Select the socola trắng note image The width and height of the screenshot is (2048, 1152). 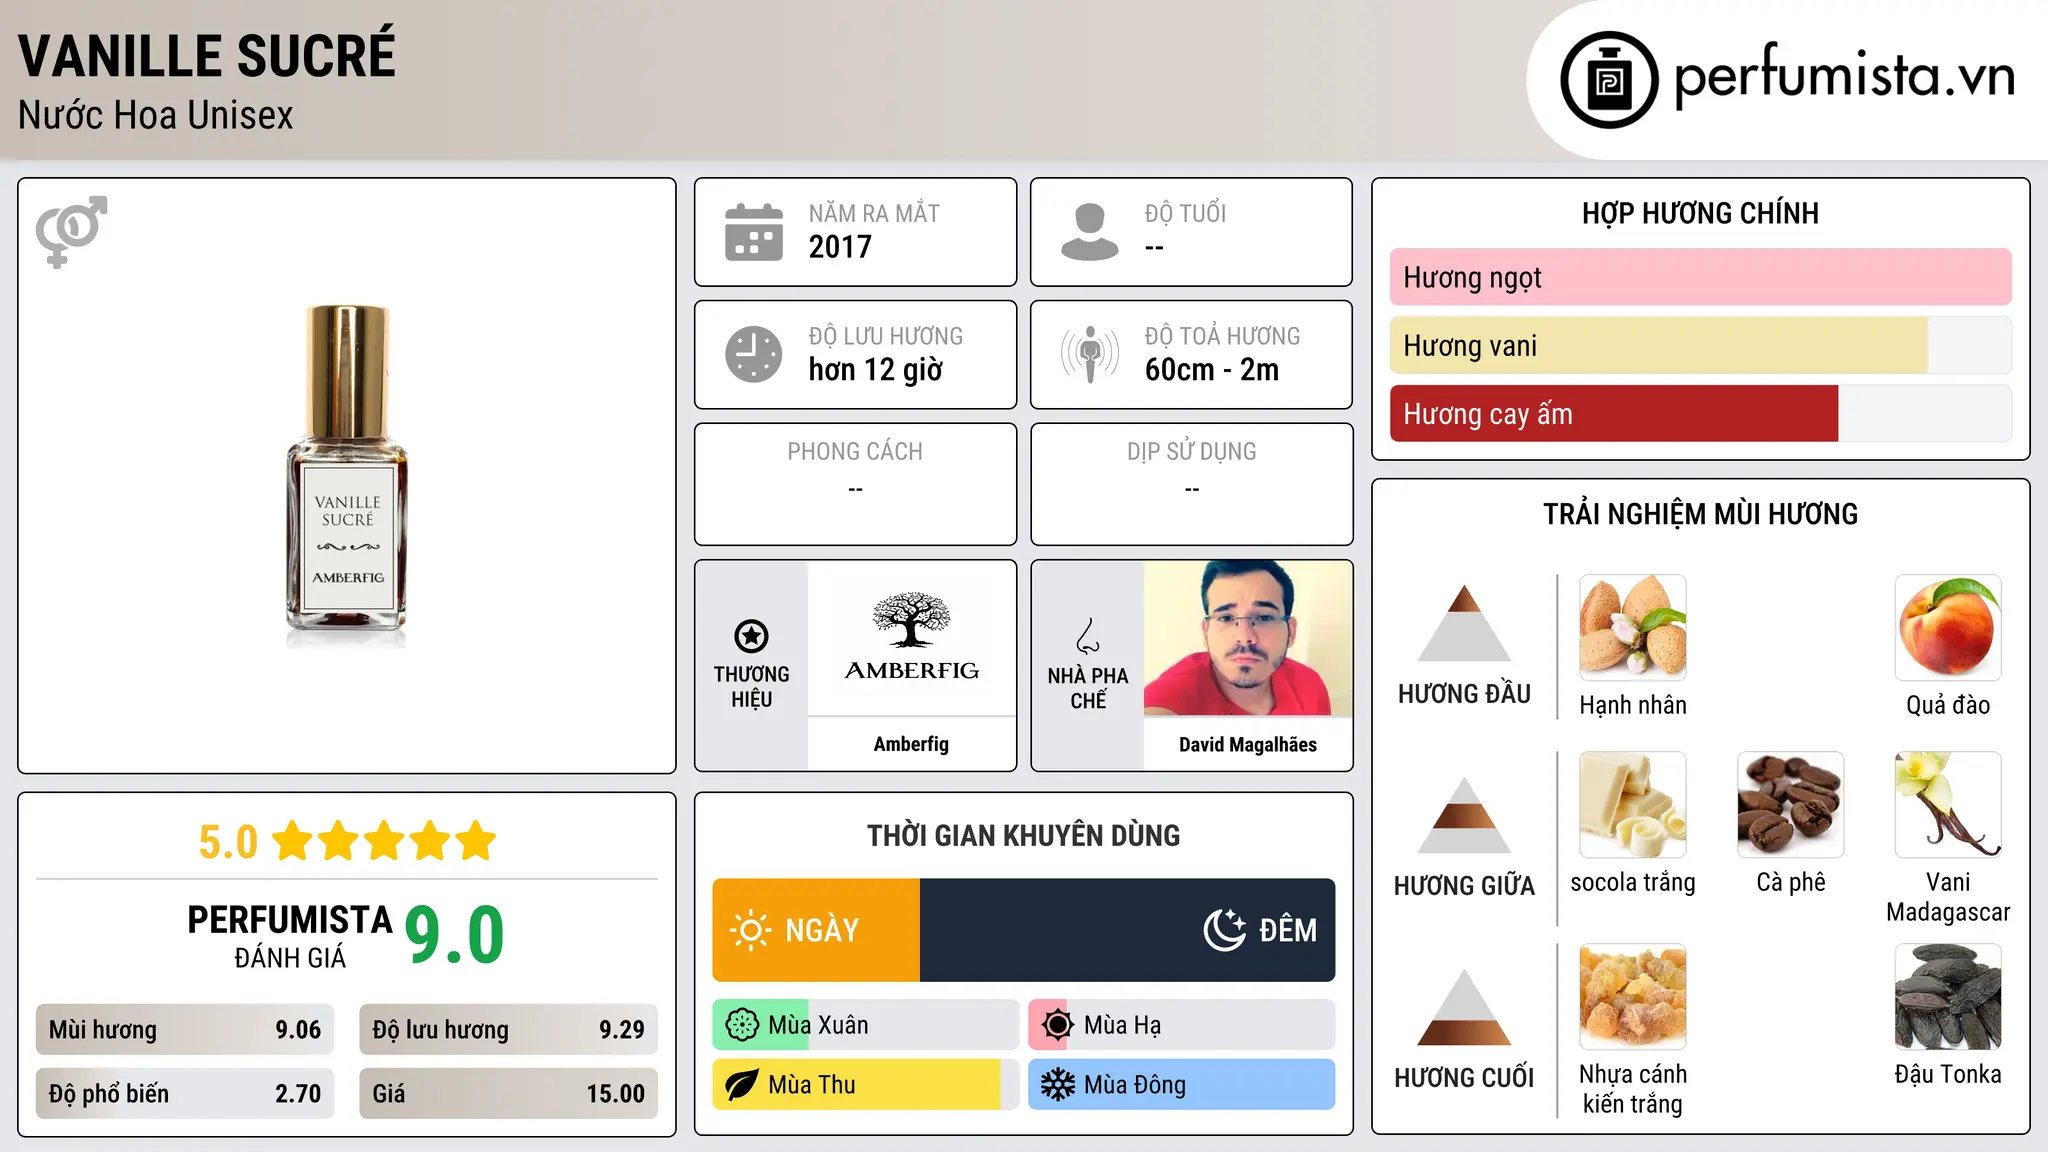pos(1633,805)
